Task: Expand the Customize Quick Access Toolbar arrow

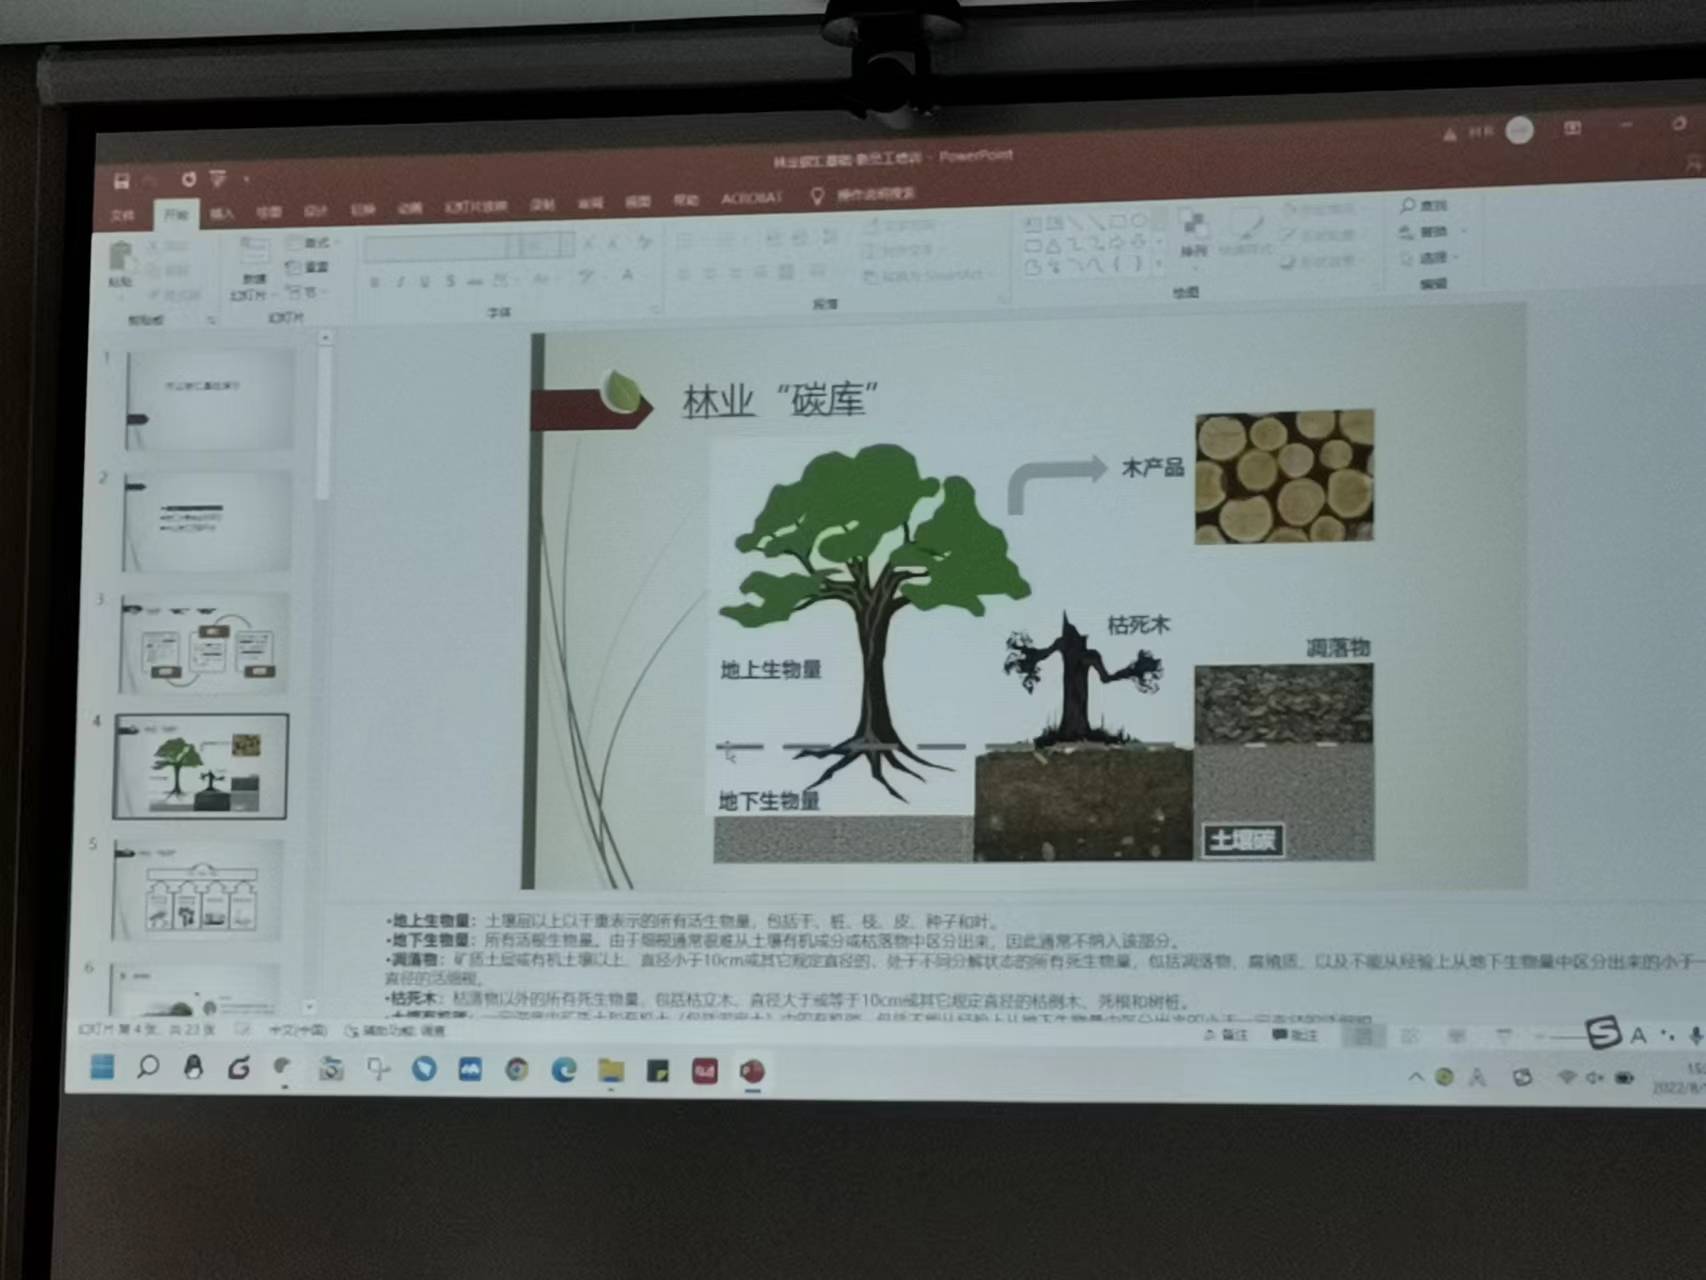Action: coord(246,180)
